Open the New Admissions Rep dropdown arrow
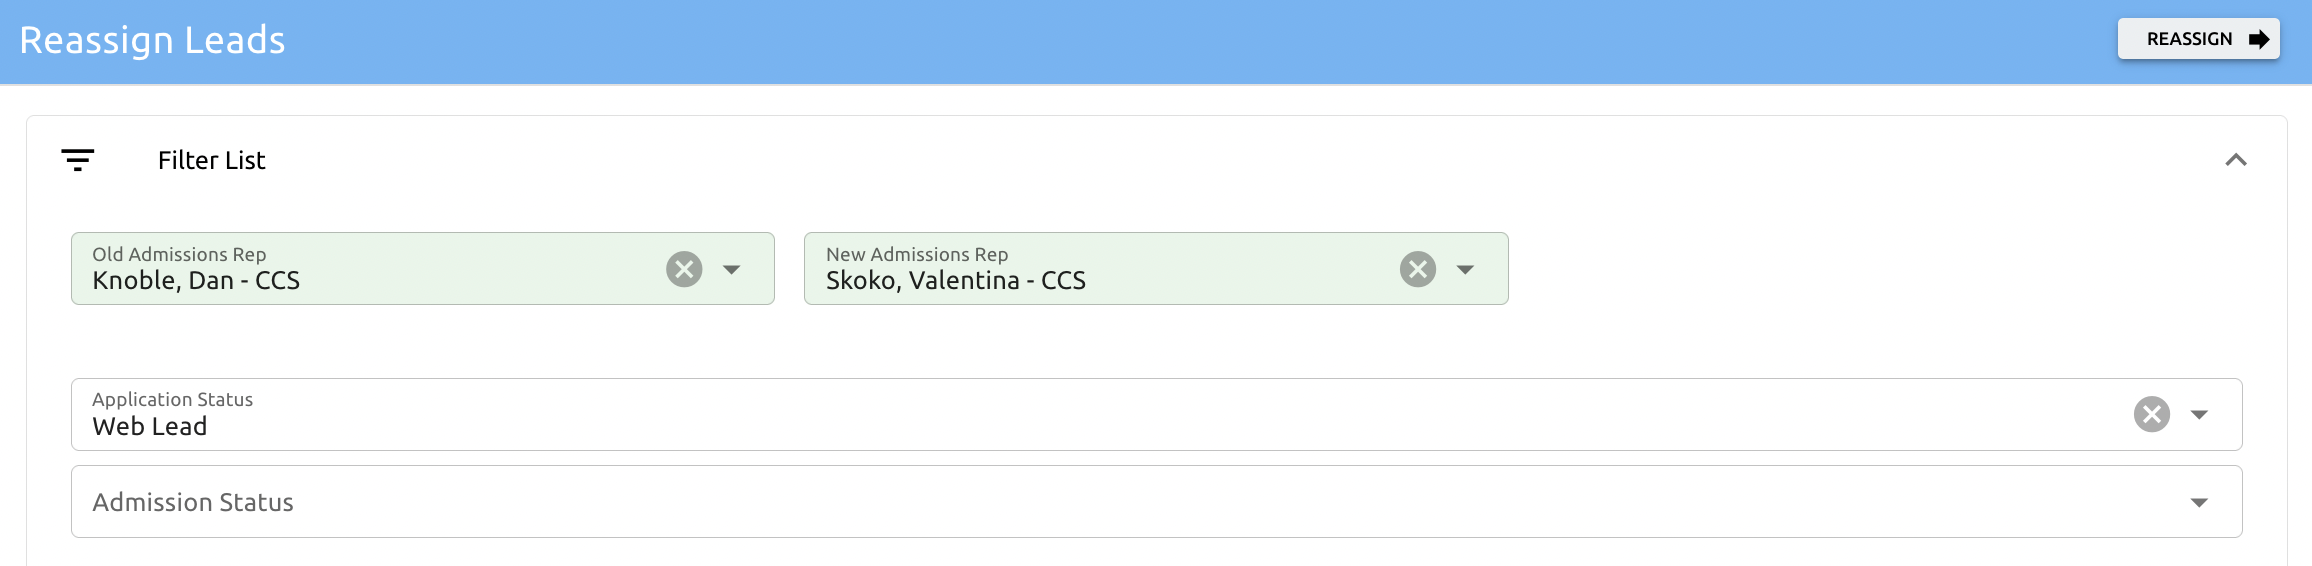 (x=1466, y=269)
